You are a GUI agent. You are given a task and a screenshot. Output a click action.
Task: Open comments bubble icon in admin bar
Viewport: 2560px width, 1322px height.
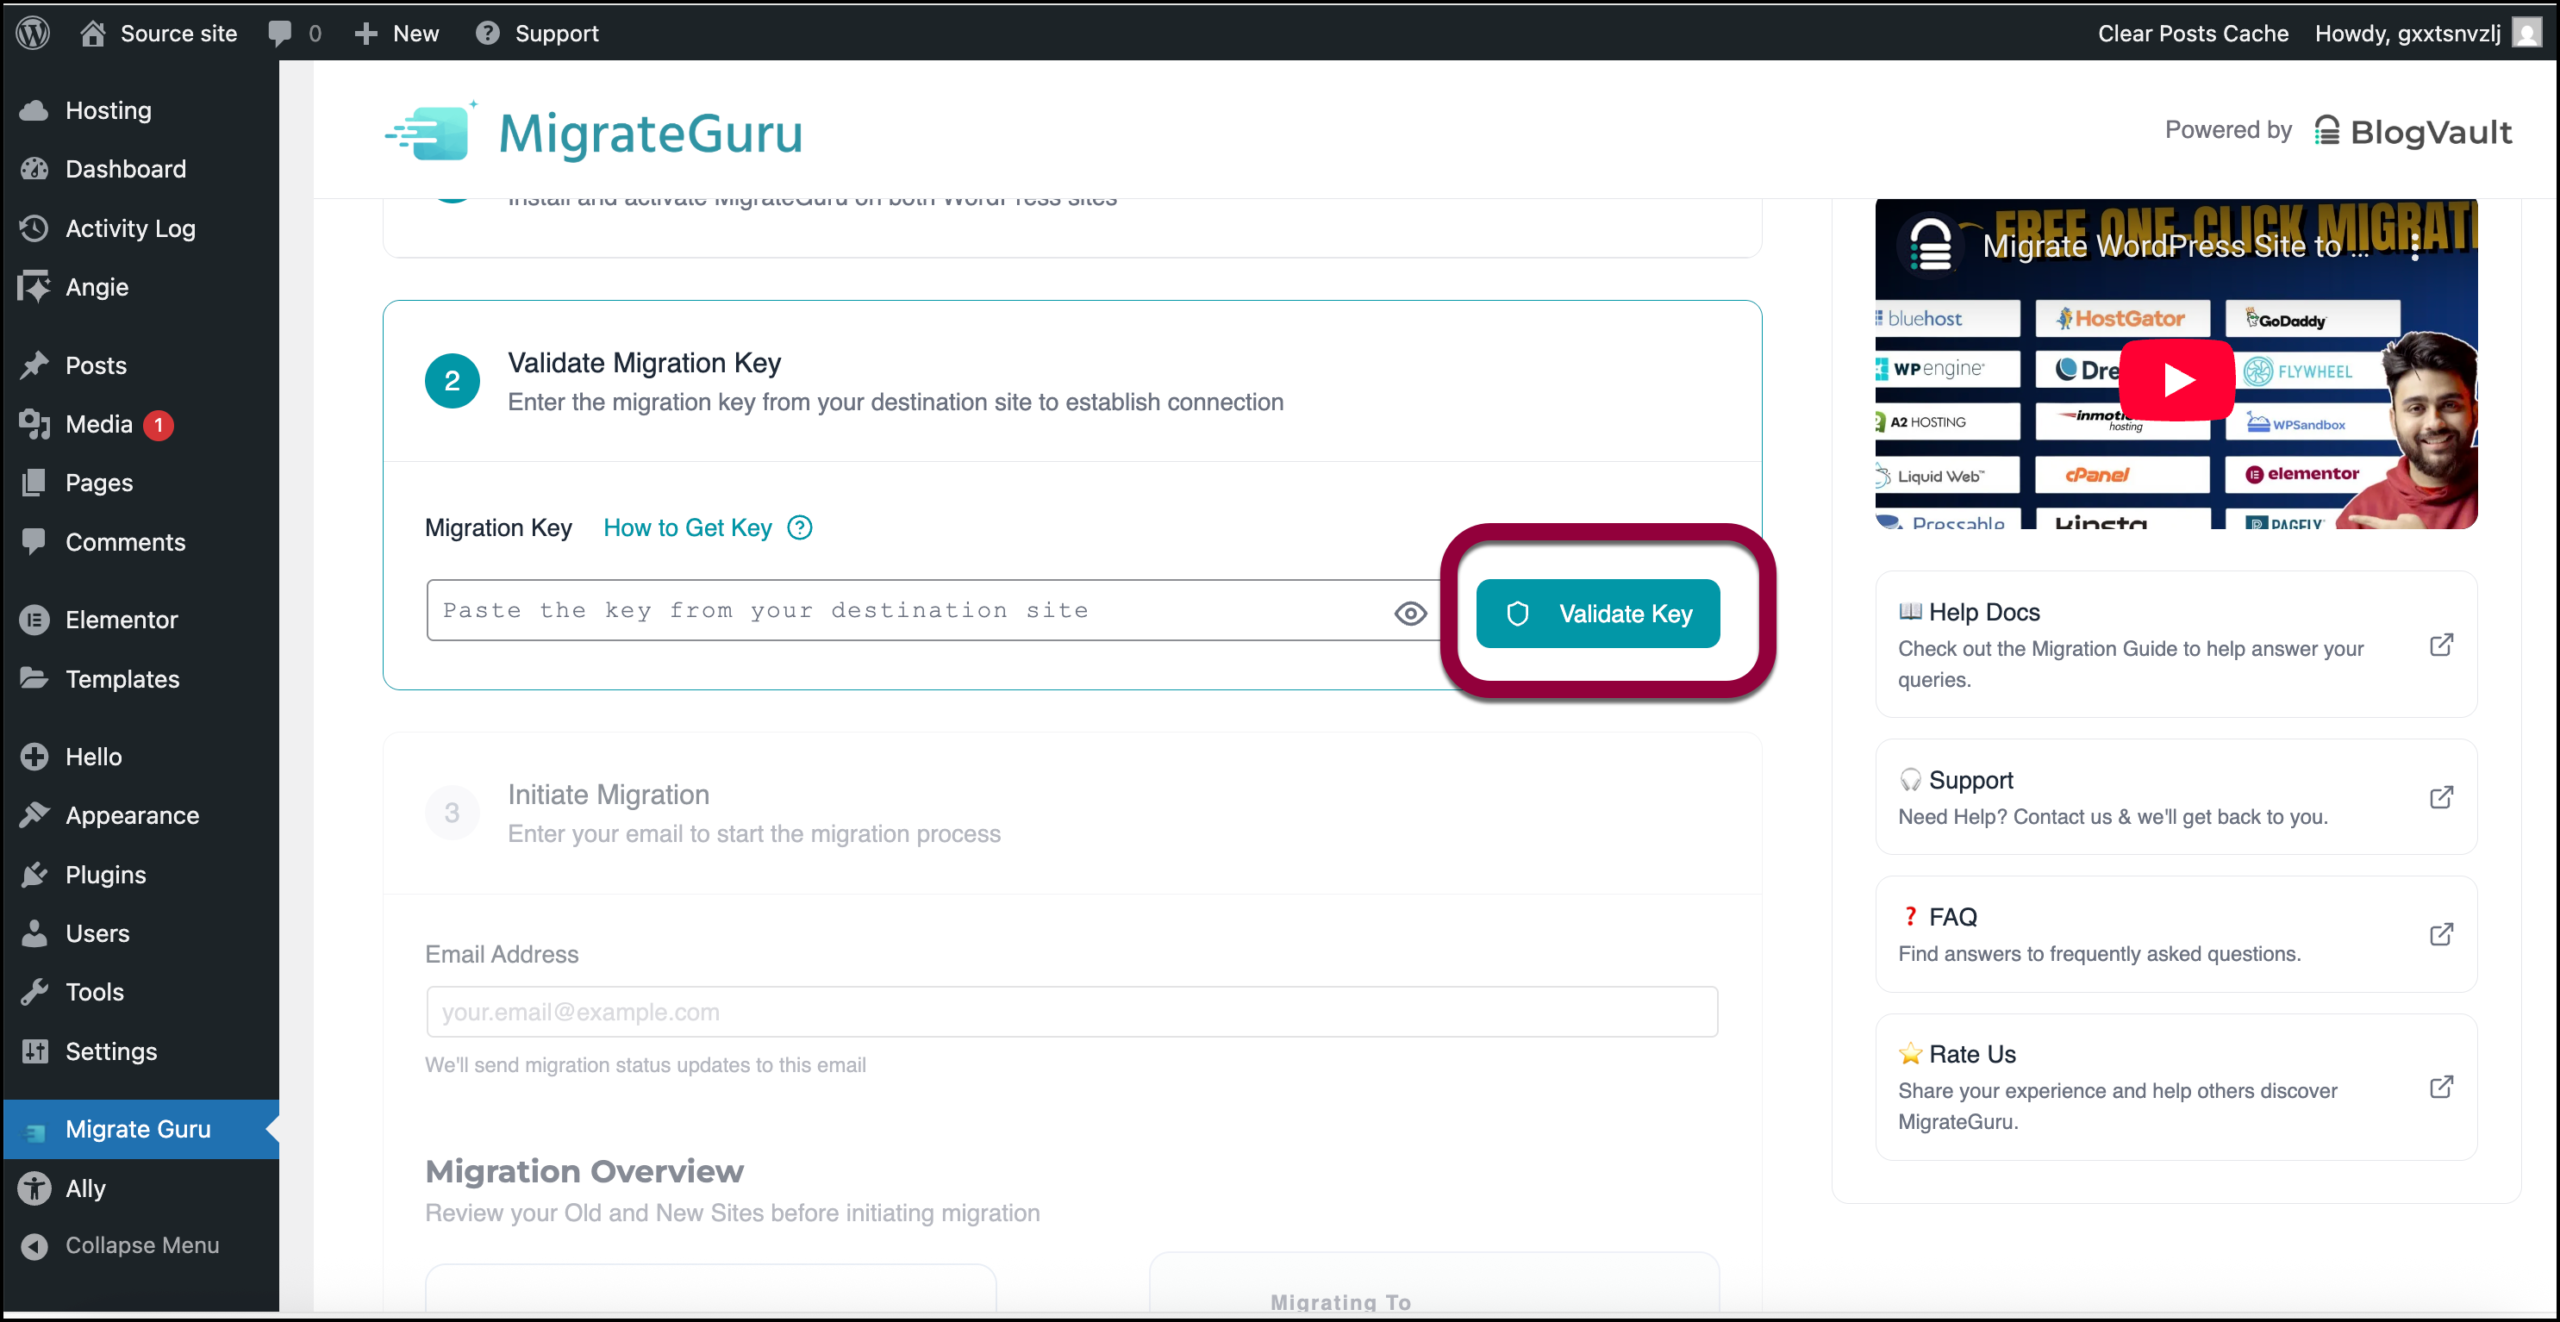pos(281,33)
